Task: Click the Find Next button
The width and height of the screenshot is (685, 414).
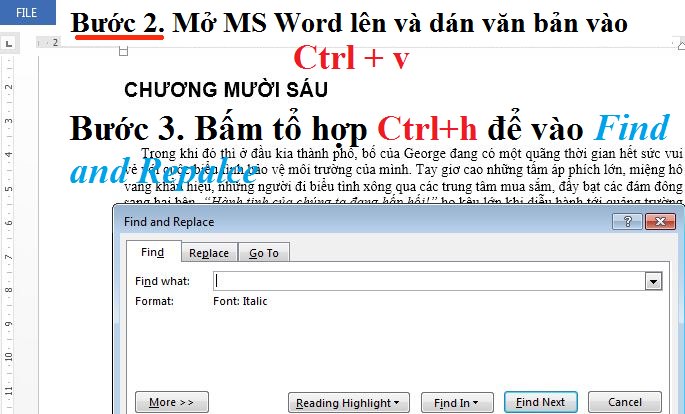Action: (540, 402)
